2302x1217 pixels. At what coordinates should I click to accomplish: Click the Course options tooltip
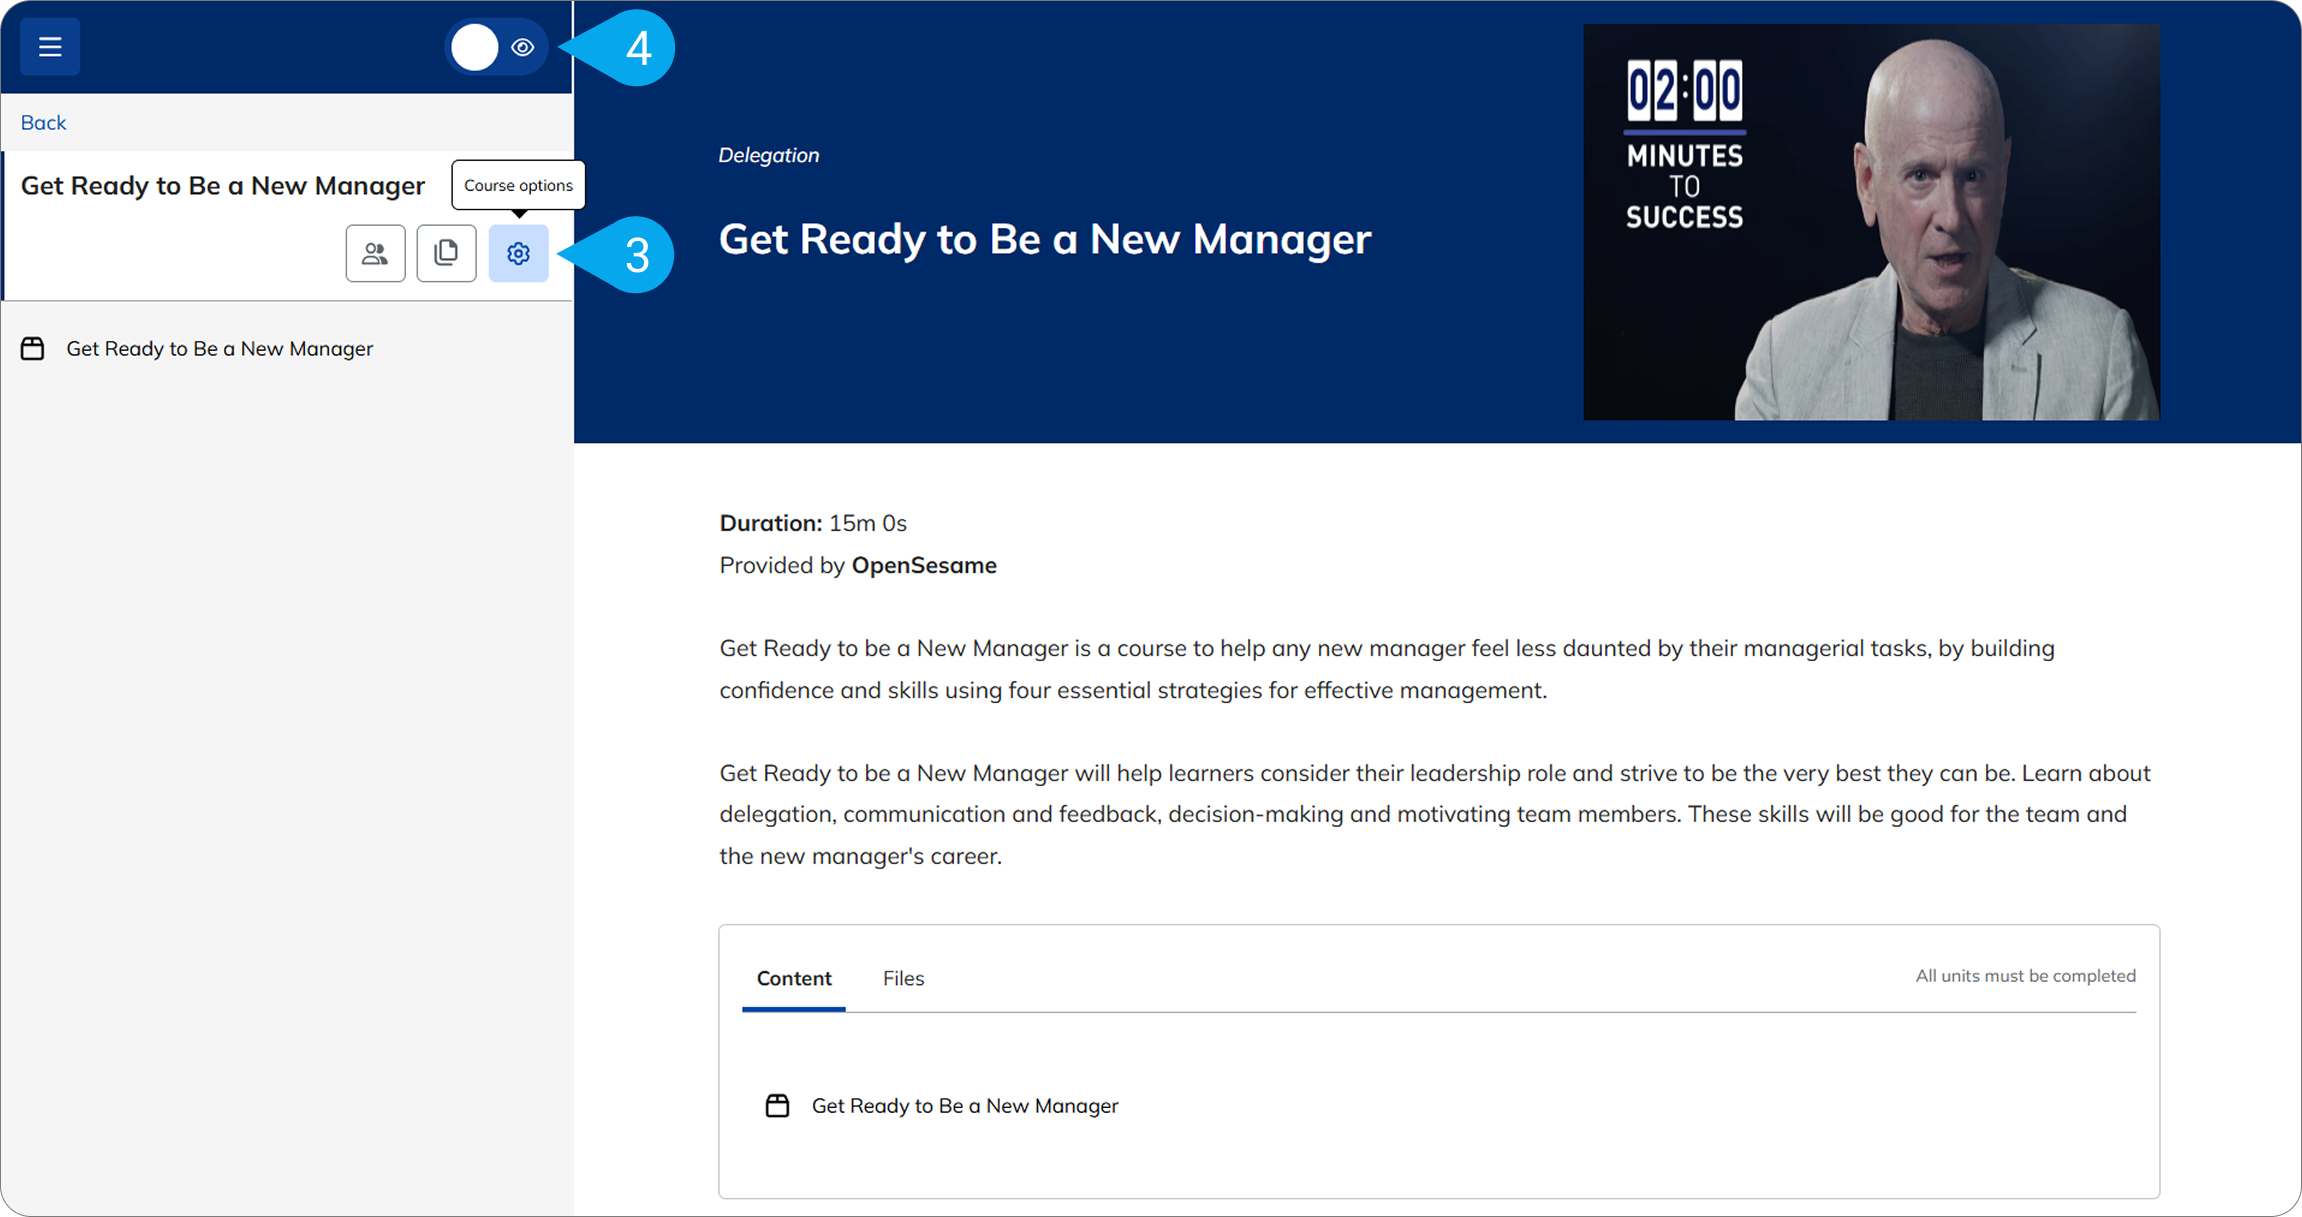click(518, 185)
